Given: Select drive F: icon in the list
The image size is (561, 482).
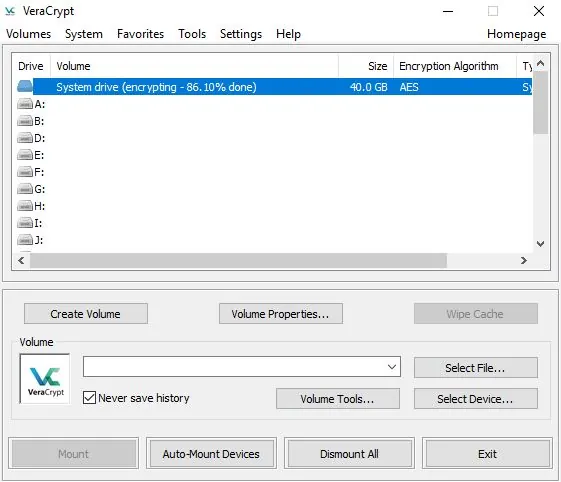Looking at the screenshot, I should [x=25, y=172].
